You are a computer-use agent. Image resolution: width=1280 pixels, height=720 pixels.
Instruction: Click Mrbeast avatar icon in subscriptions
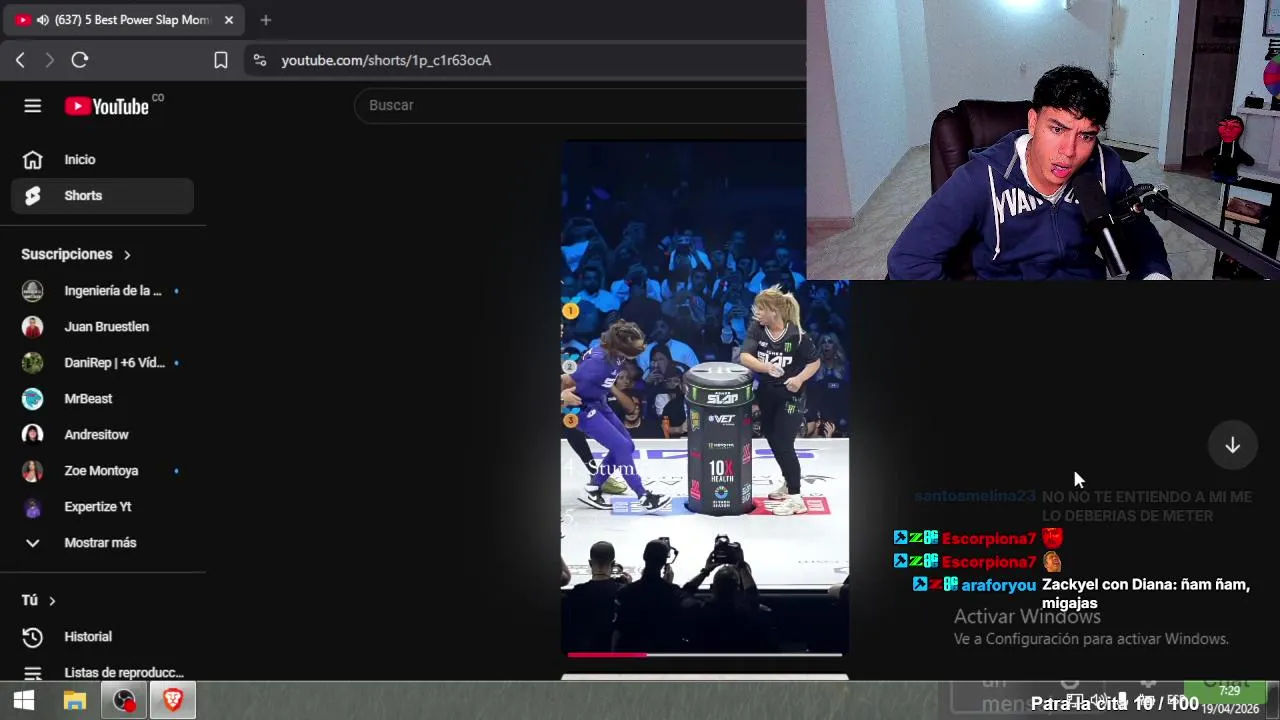click(x=33, y=399)
